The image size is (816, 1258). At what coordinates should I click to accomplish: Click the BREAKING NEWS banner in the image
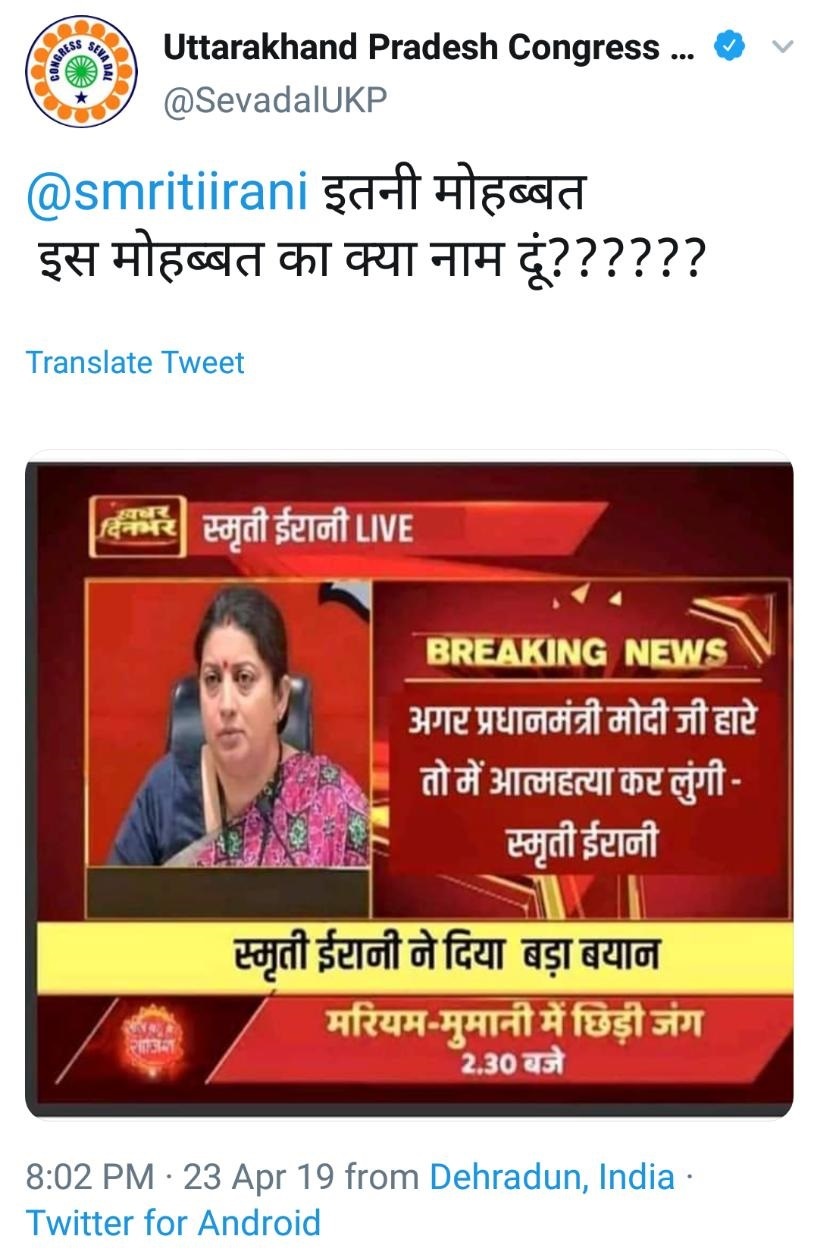point(576,653)
